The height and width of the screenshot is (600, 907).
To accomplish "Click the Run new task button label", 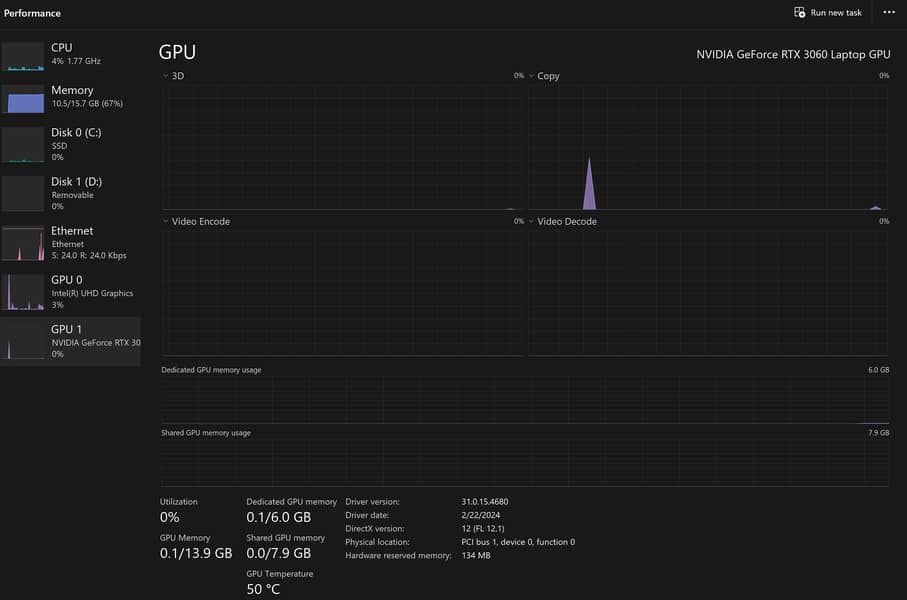I will click(836, 13).
